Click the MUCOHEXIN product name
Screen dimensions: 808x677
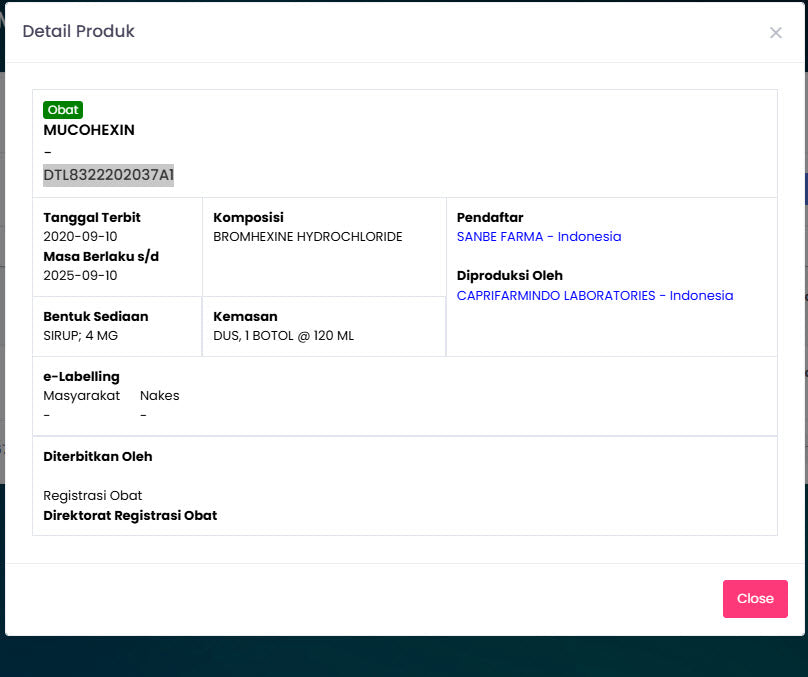89,130
